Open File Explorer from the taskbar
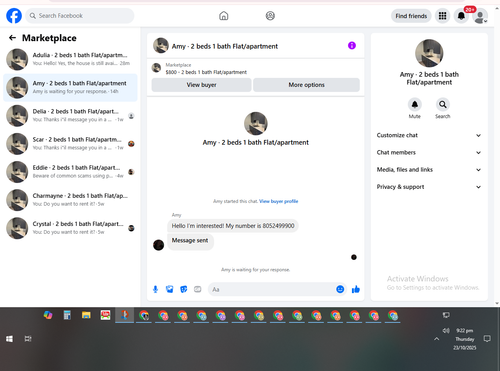 [86, 315]
